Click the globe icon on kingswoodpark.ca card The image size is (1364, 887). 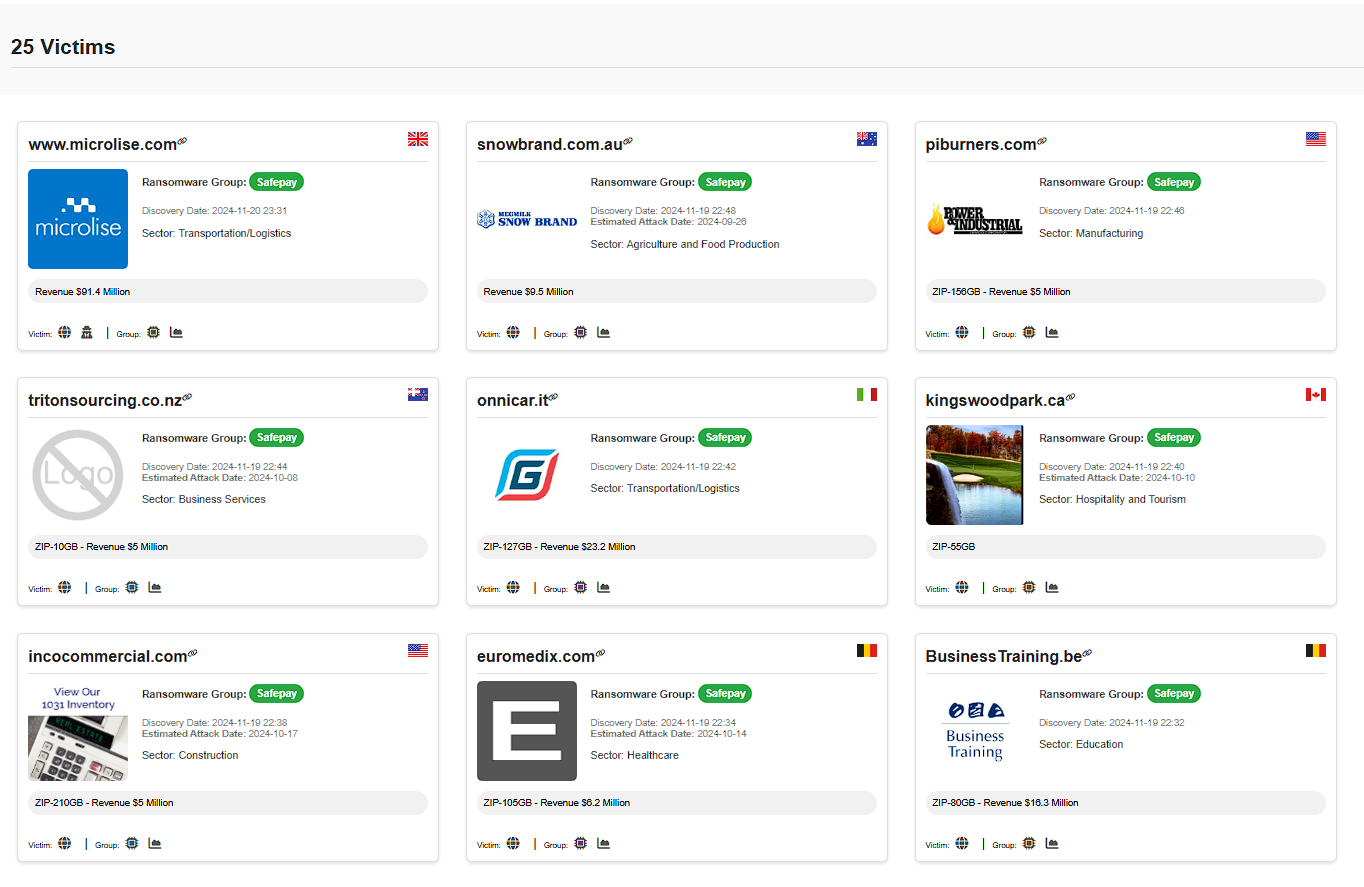tap(962, 588)
